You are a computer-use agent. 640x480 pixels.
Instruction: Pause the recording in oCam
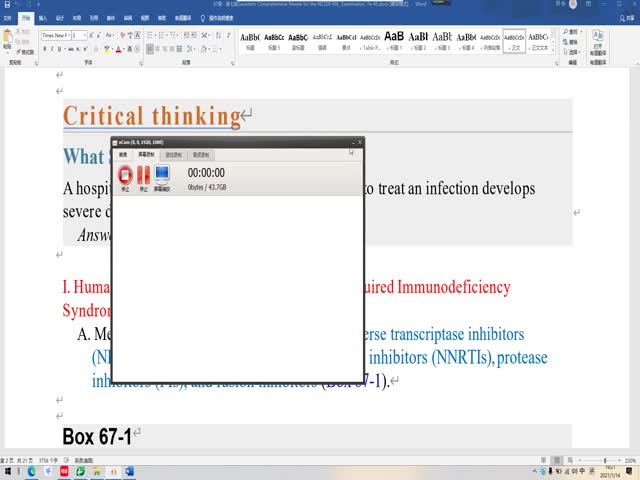click(x=144, y=178)
